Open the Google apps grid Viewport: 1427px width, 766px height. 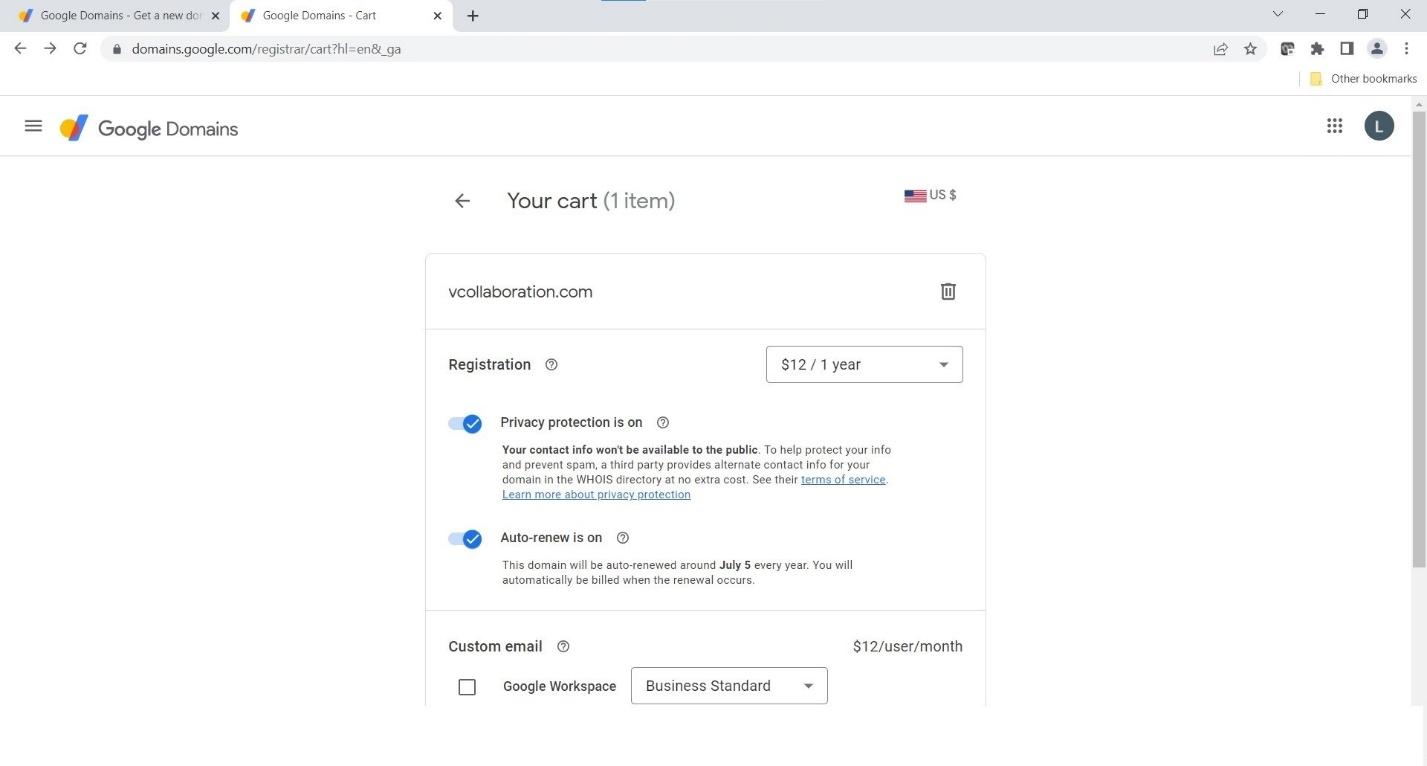1334,126
